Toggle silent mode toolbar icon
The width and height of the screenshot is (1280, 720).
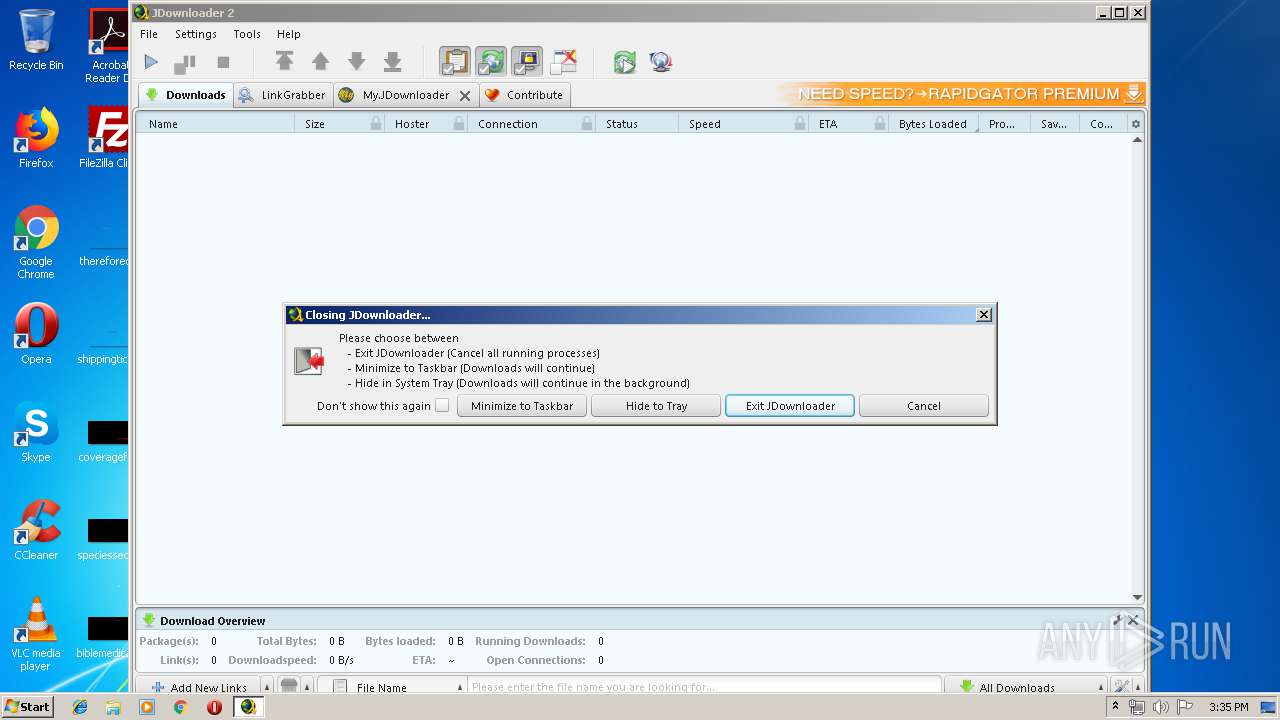click(564, 62)
